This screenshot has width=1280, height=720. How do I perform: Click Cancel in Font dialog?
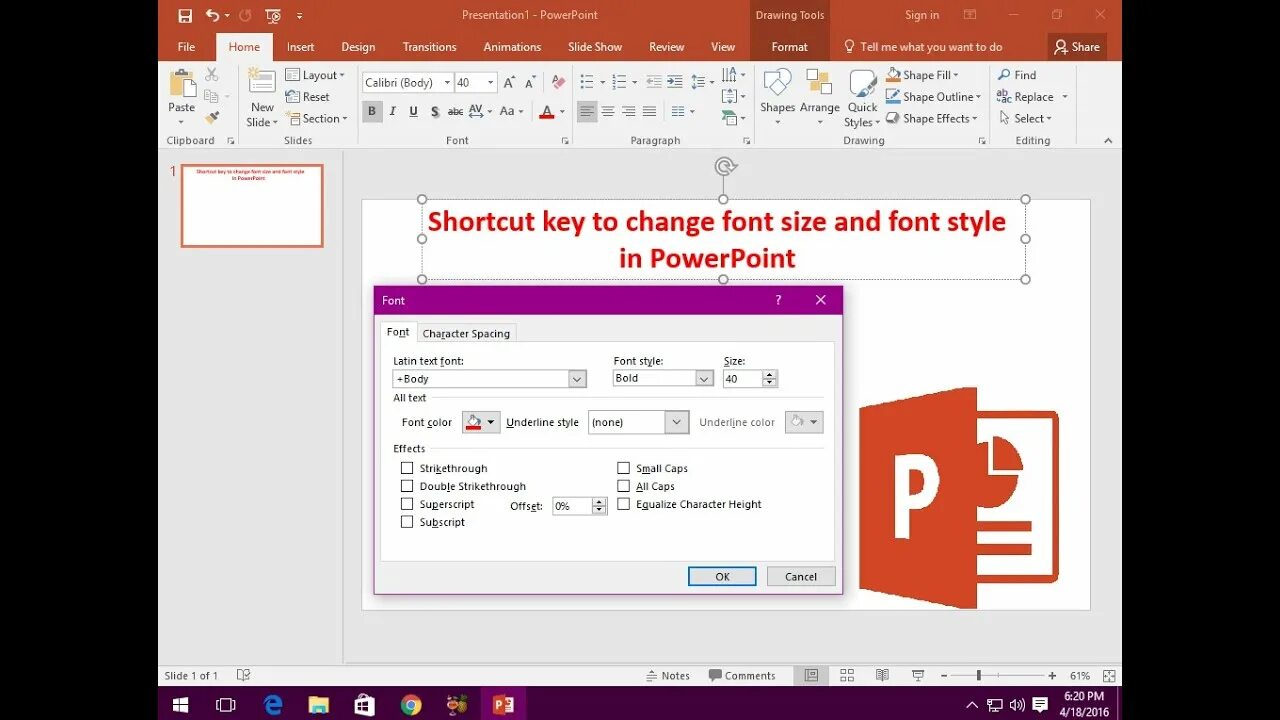coord(801,576)
